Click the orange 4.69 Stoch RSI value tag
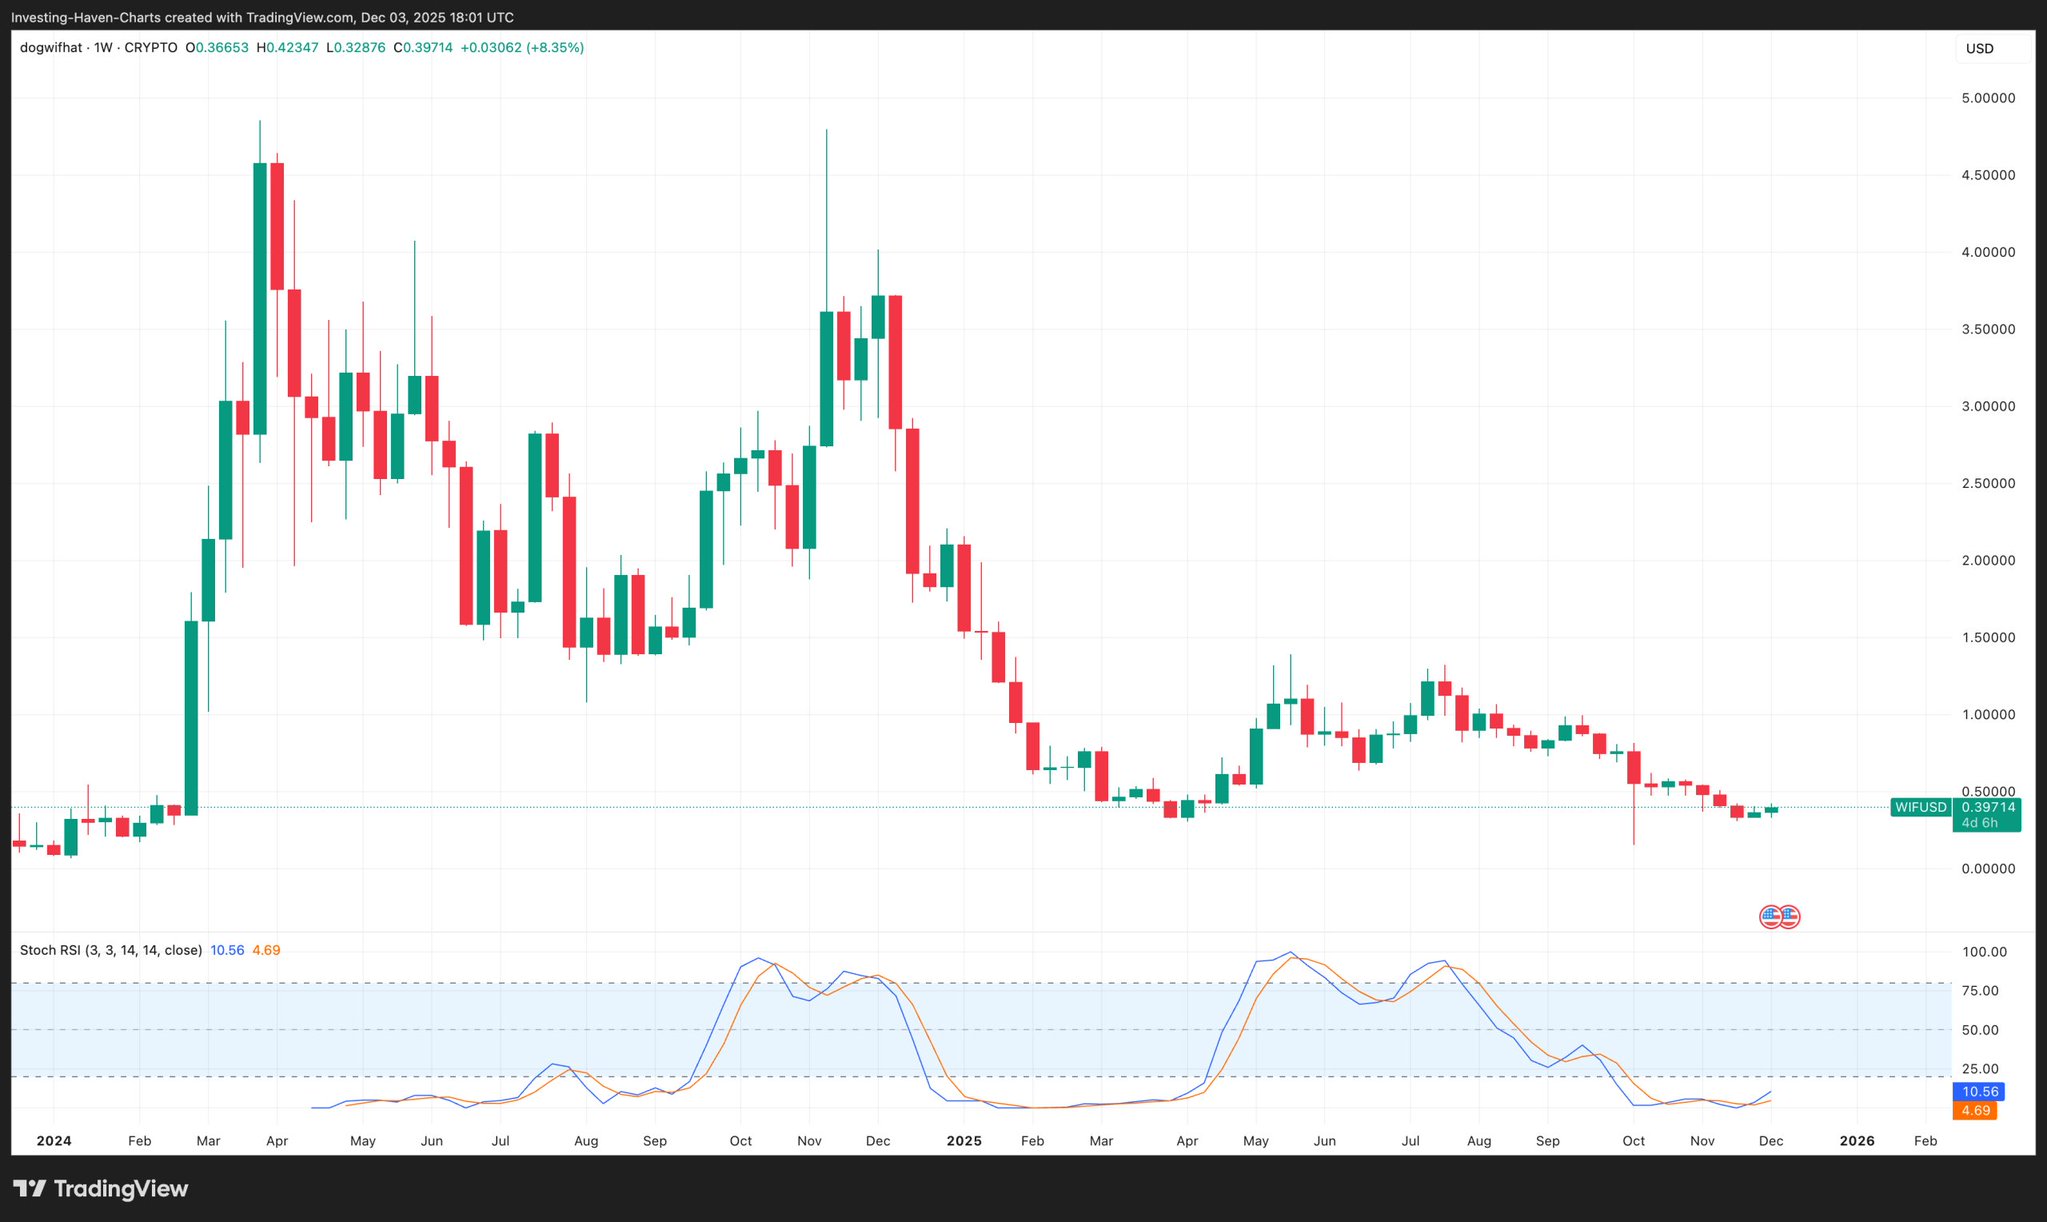This screenshot has height=1222, width=2047. 1975,1110
